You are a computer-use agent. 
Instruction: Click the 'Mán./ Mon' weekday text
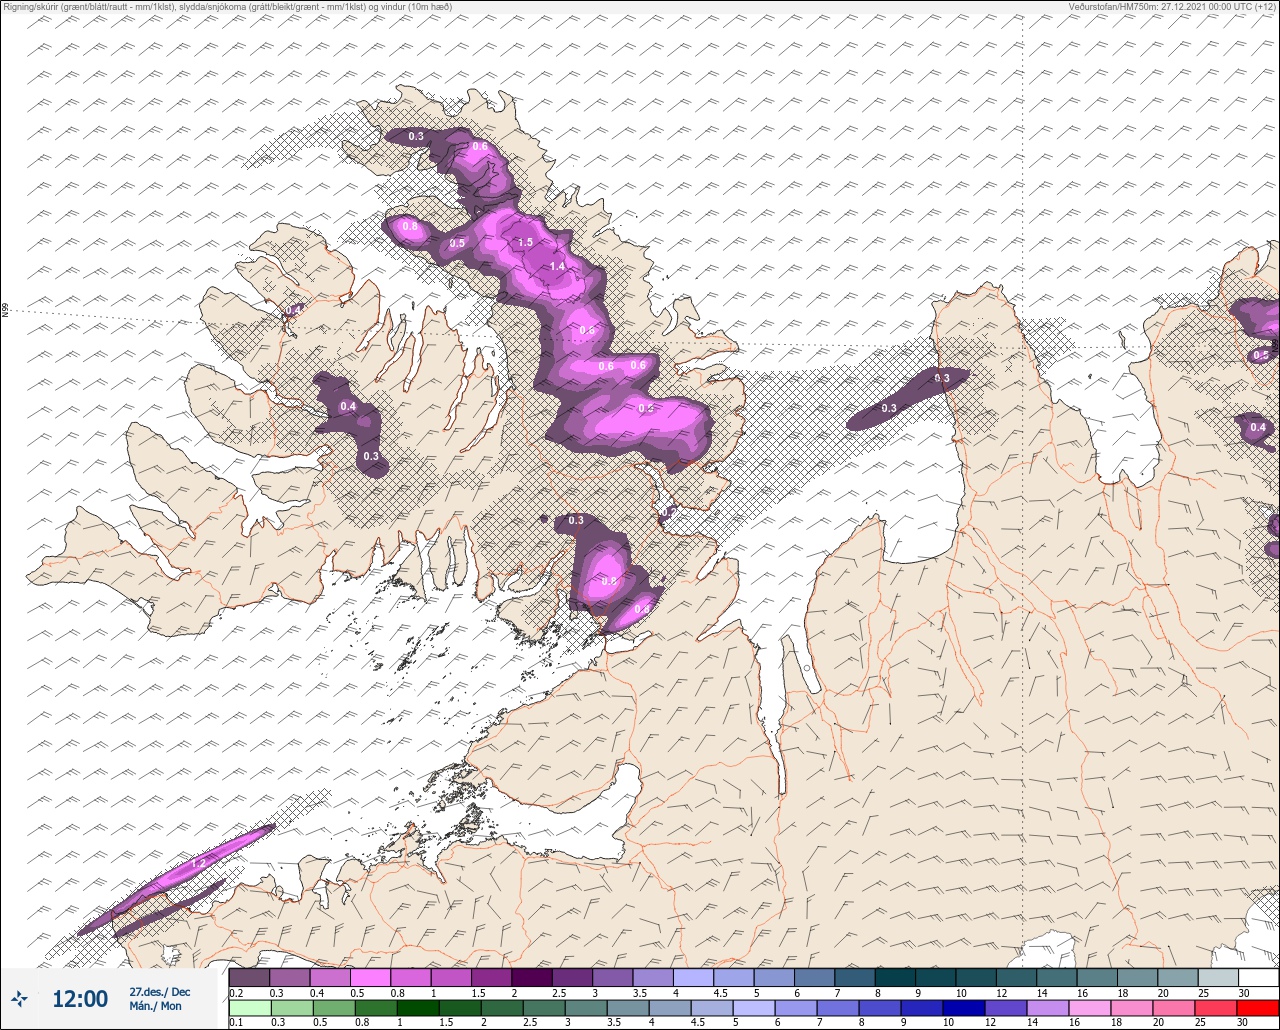[156, 1006]
